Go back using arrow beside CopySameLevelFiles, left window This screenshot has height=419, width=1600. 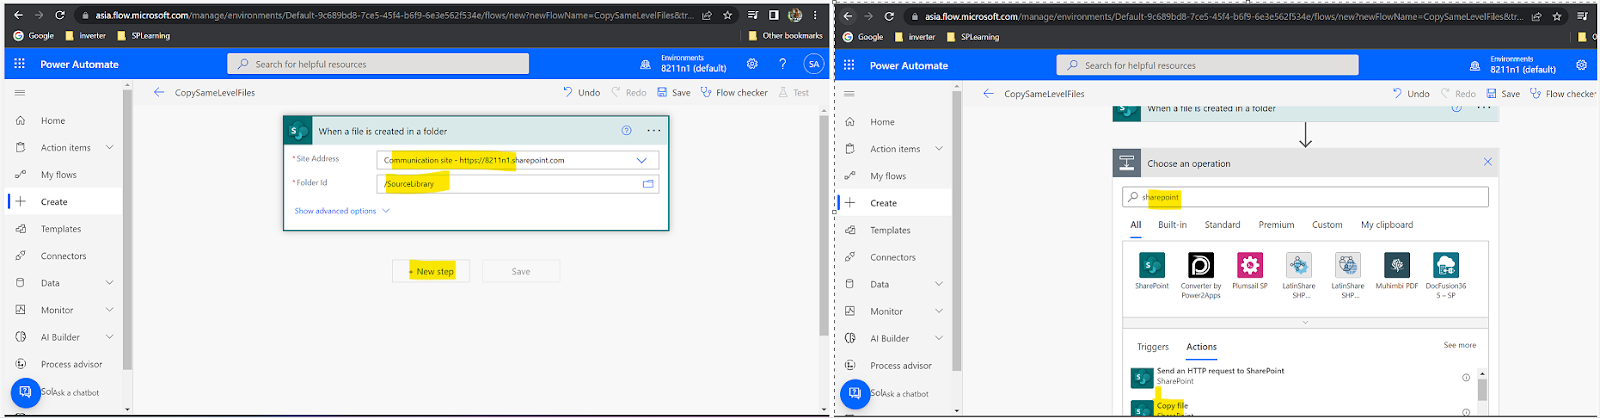(159, 92)
